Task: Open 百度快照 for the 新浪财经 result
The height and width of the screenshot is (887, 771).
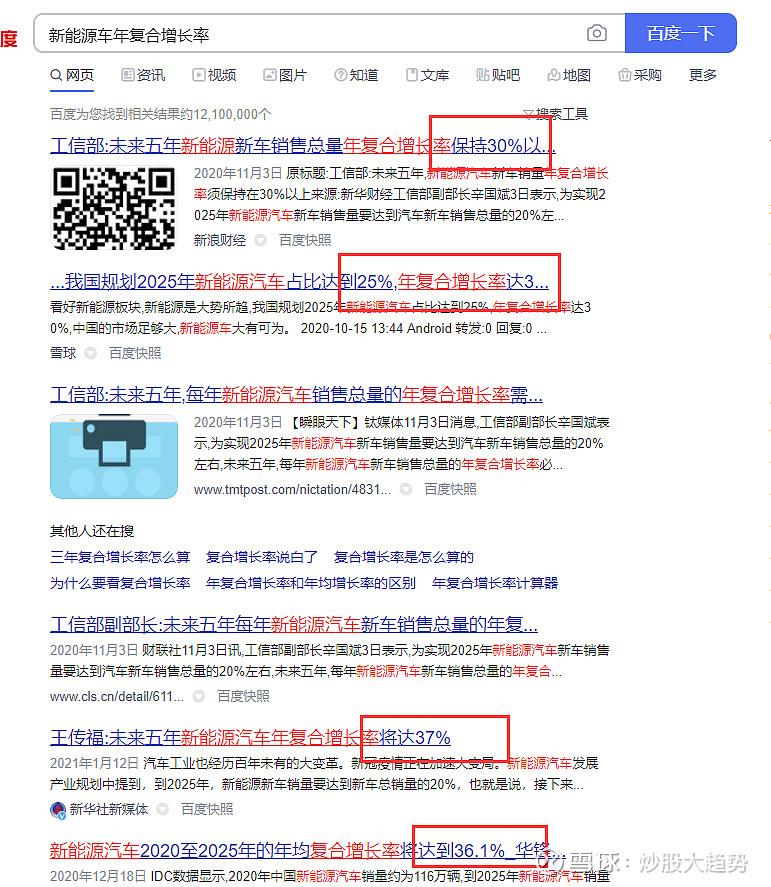Action: (305, 240)
